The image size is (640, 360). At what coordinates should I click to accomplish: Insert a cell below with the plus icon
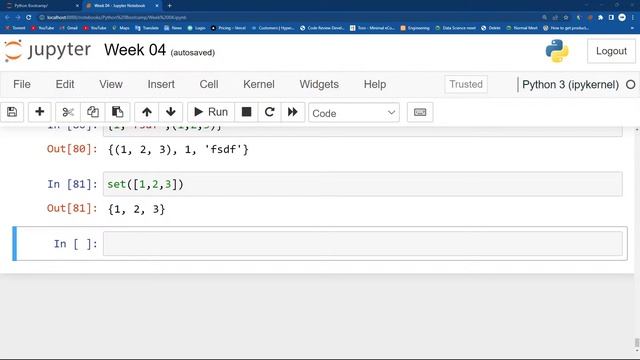click(x=40, y=112)
